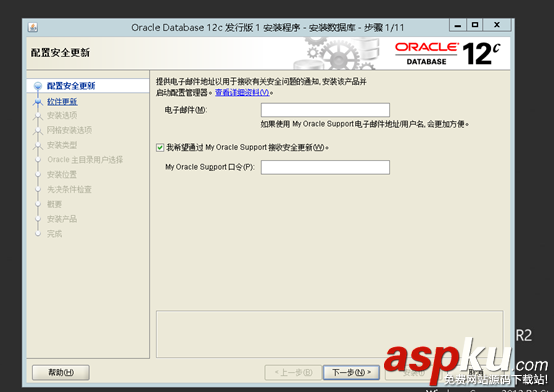This screenshot has height=392, width=554.
Task: Select the 安装产品 step
Action: point(62,219)
